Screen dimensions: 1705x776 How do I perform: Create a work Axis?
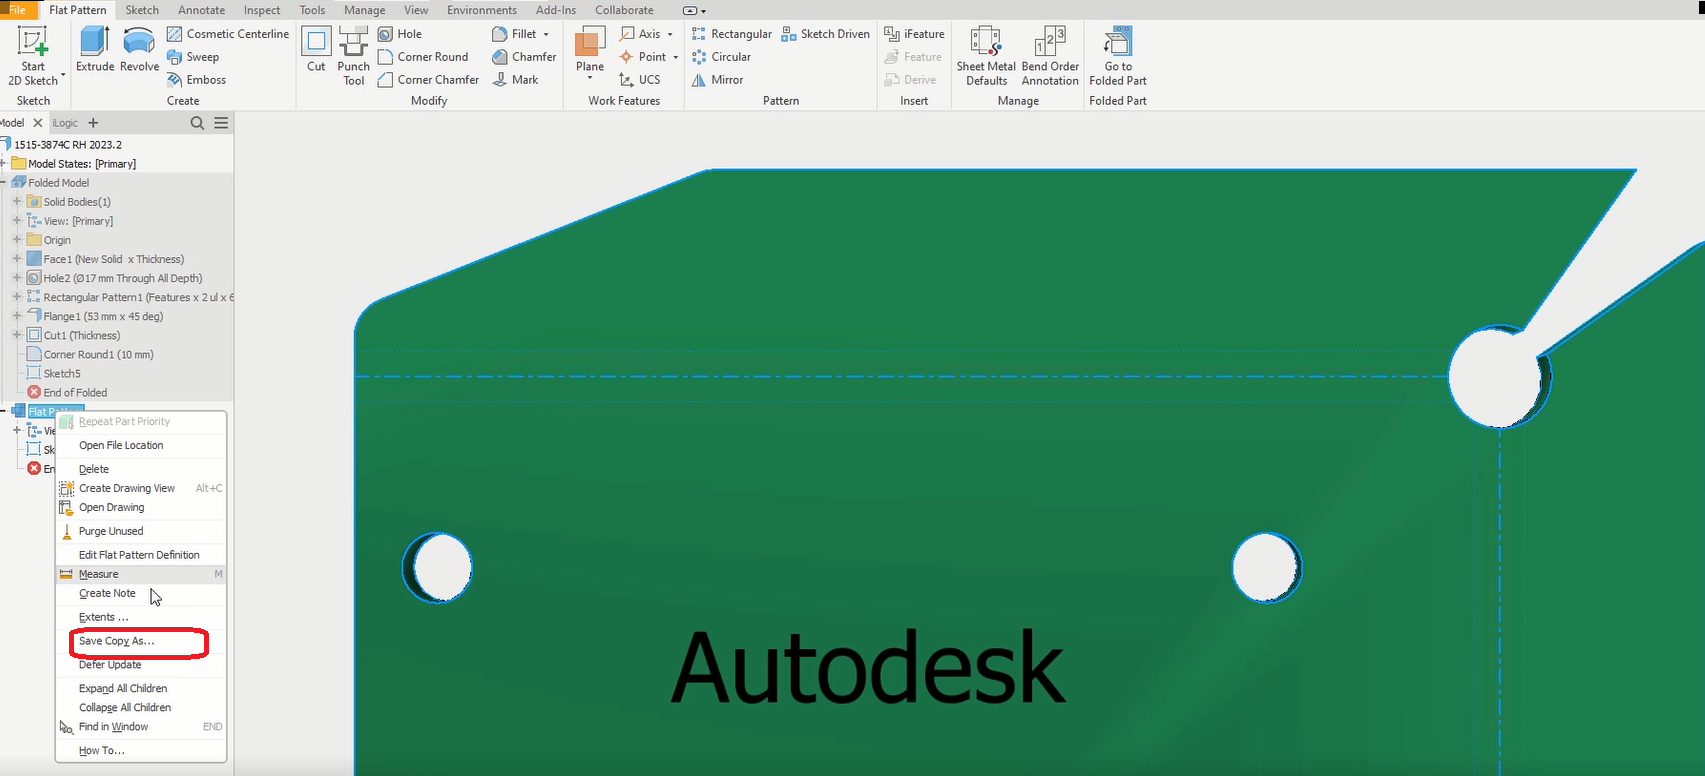click(640, 34)
